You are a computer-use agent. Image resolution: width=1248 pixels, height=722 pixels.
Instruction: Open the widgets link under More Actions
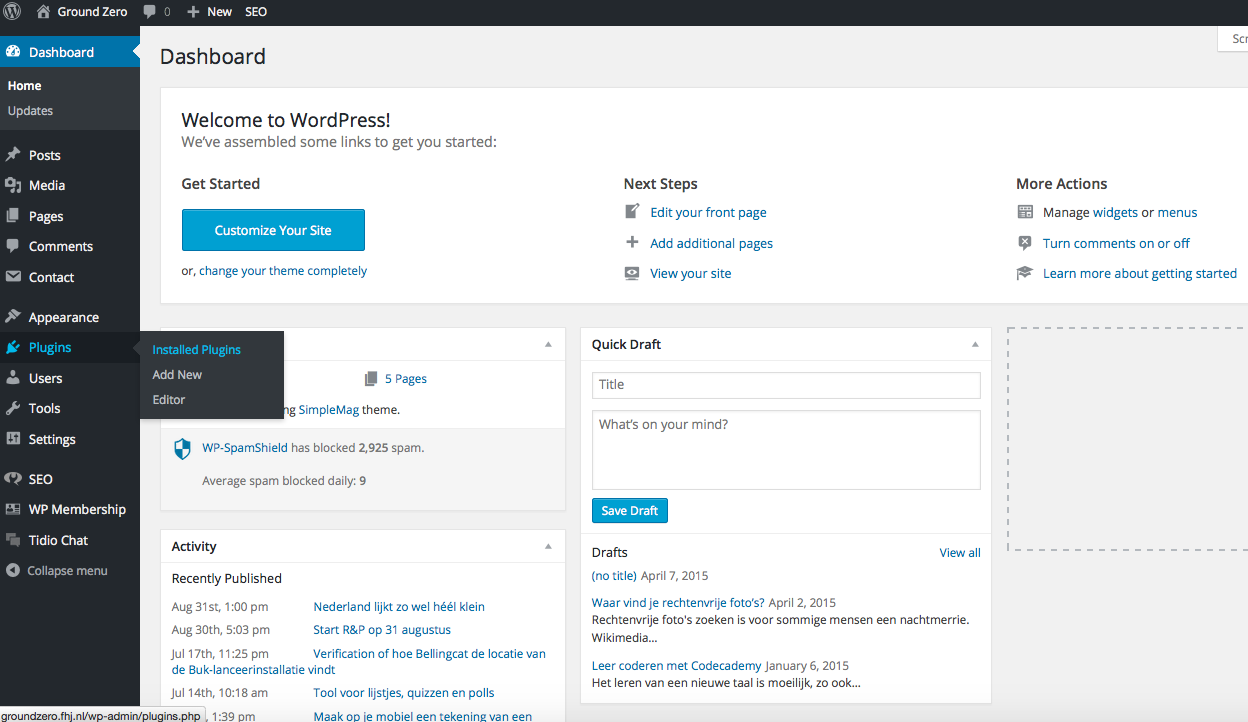1115,212
